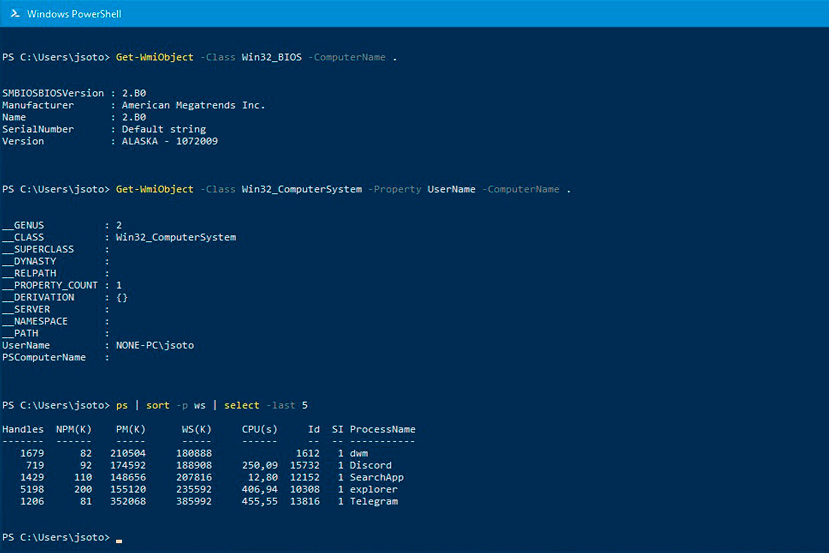Click the PowerShell icon in title bar

pyautogui.click(x=13, y=14)
